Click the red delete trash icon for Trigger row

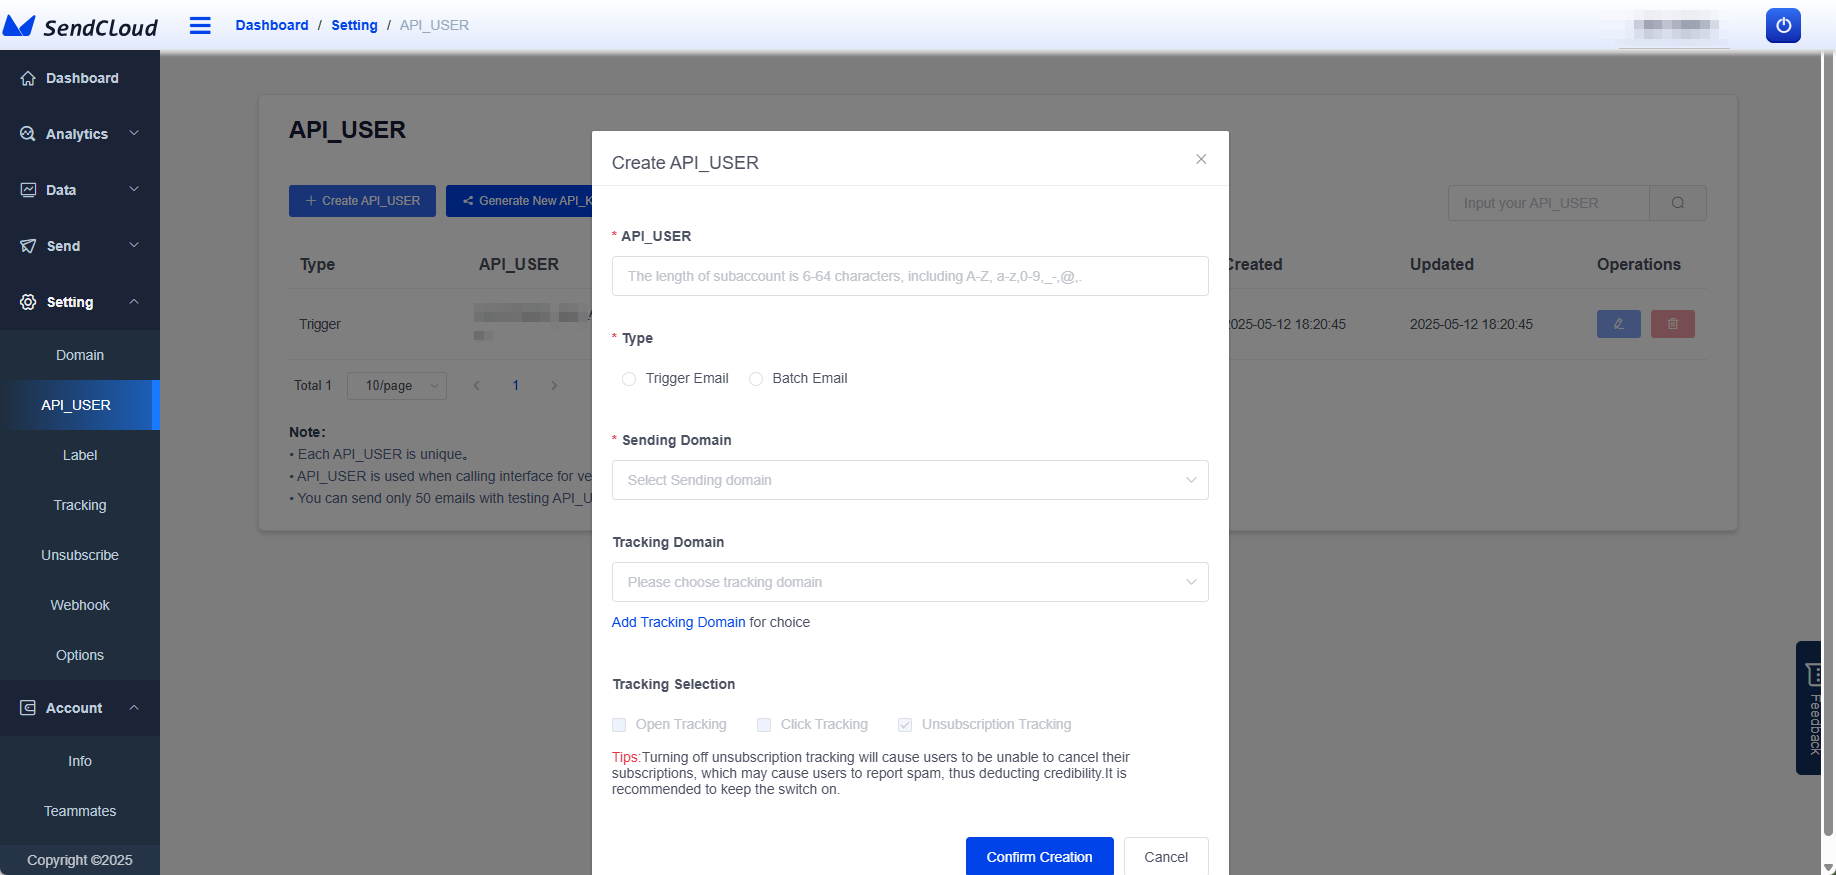pyautogui.click(x=1673, y=324)
